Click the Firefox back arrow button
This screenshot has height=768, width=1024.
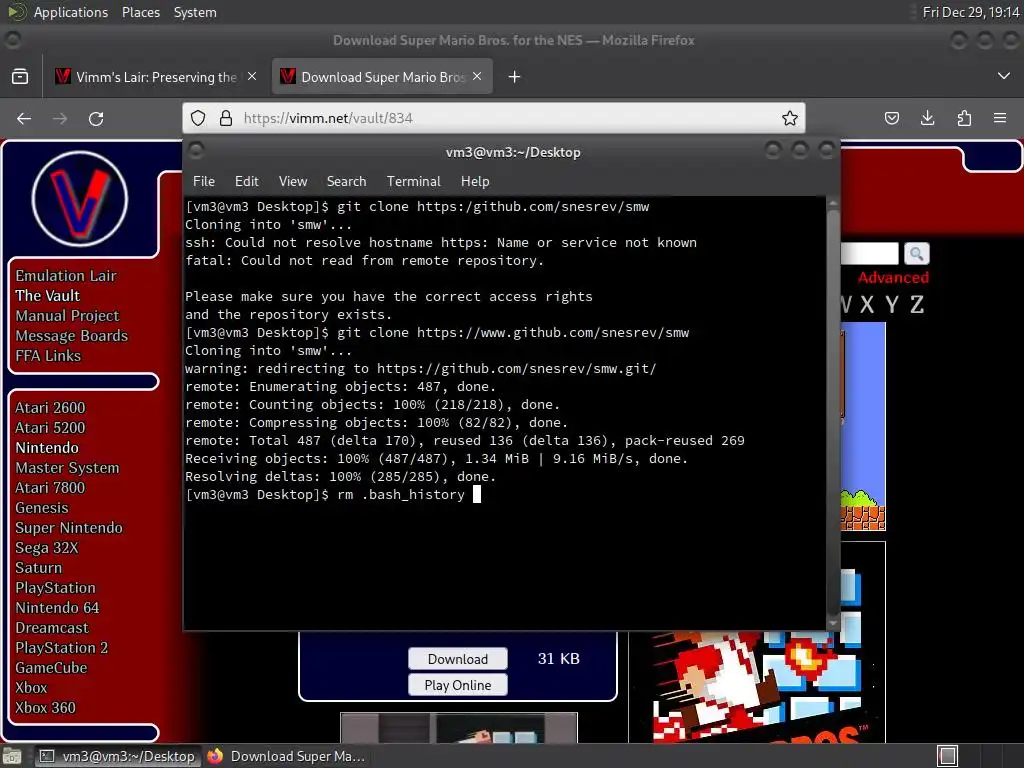click(x=24, y=118)
